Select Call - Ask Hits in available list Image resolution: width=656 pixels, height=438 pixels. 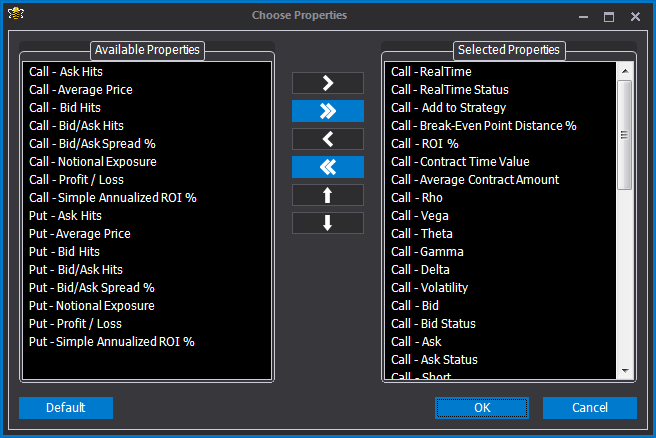click(x=66, y=72)
